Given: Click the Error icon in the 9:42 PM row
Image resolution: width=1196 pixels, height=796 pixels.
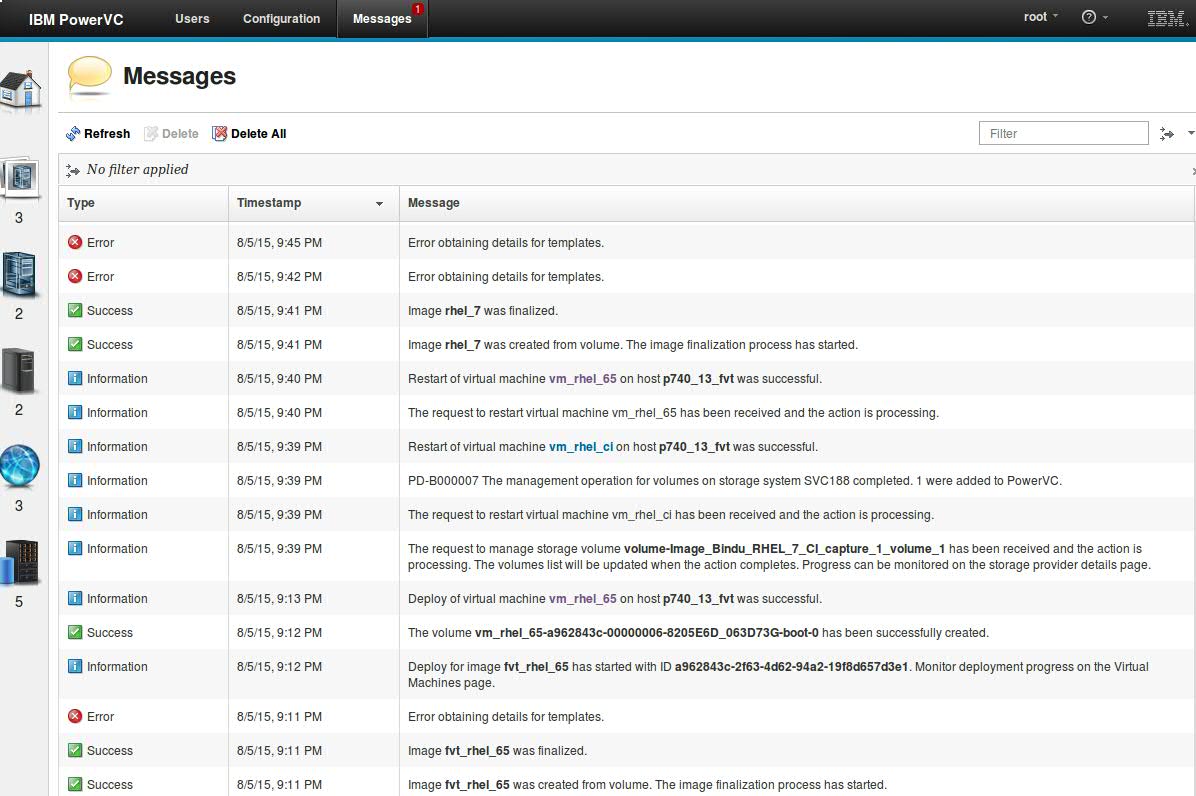Looking at the screenshot, I should [75, 276].
